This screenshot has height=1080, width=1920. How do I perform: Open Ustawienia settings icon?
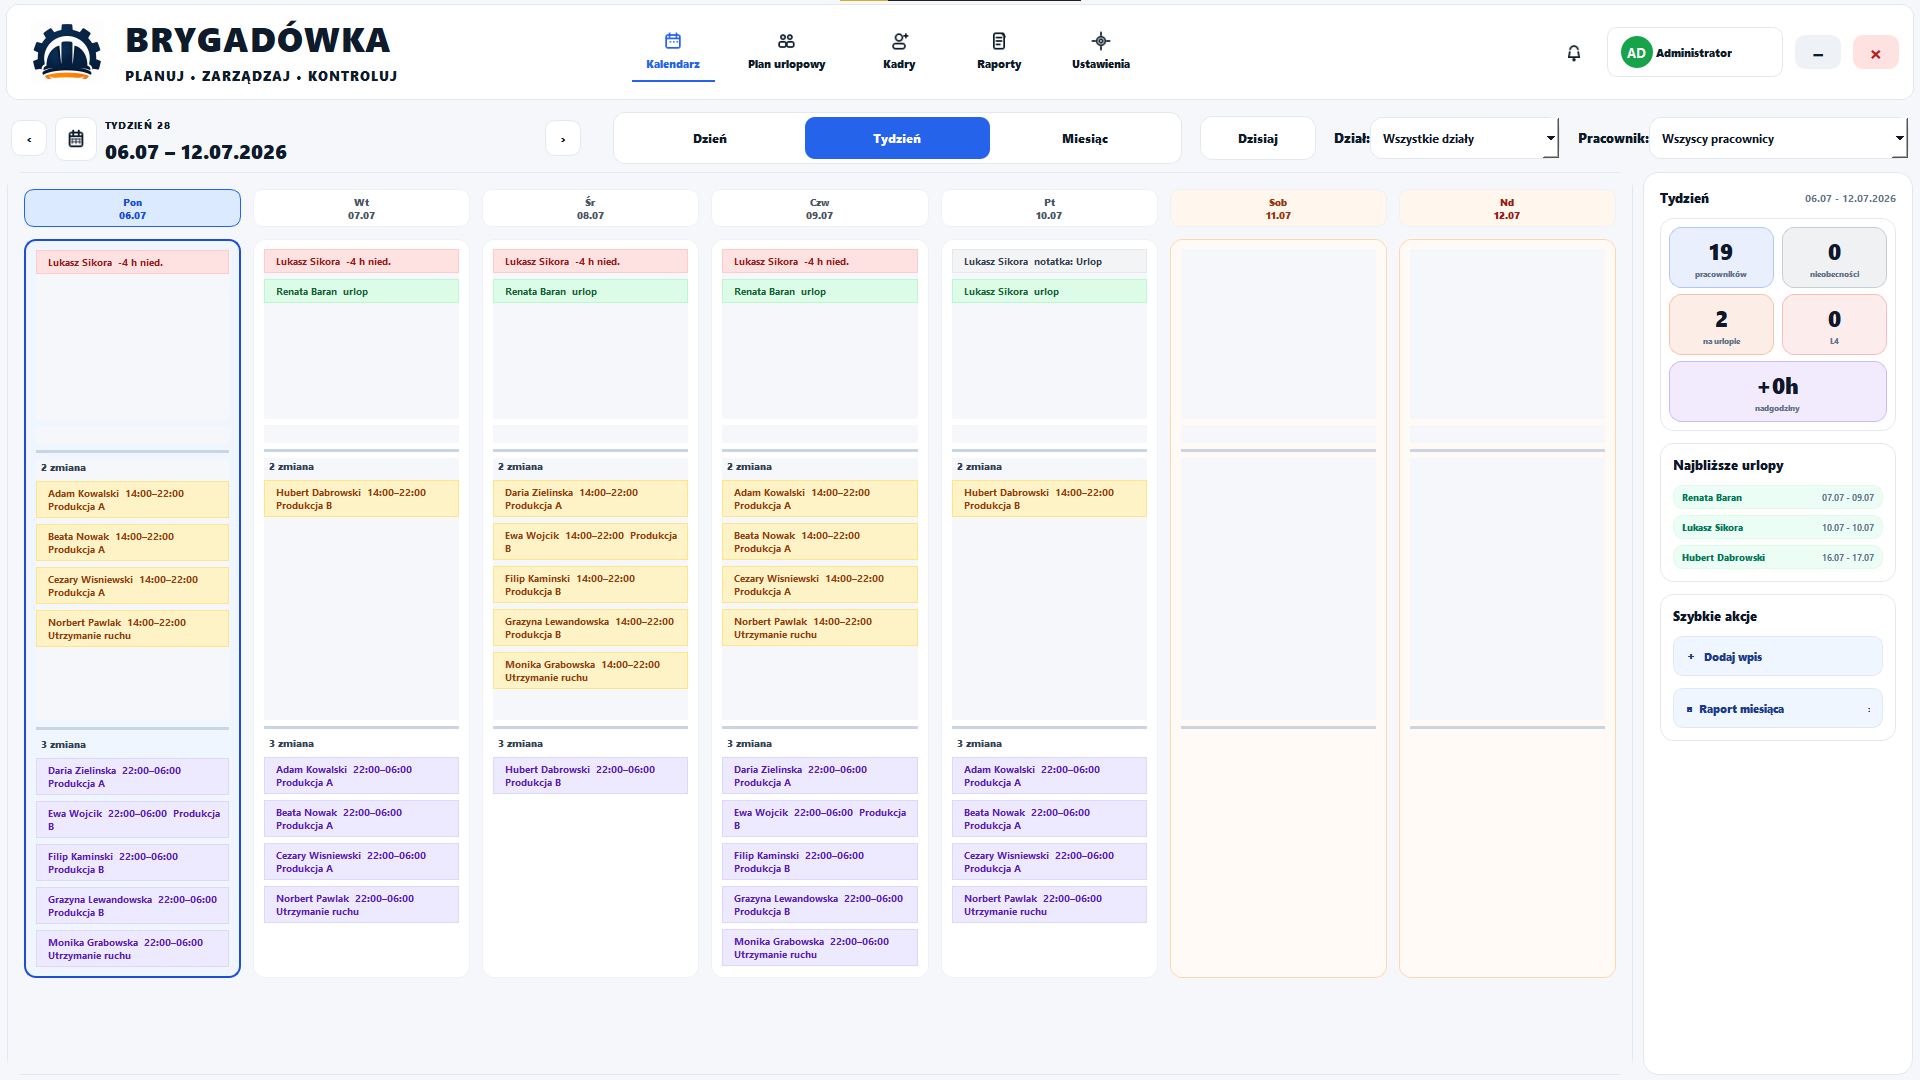point(1101,41)
